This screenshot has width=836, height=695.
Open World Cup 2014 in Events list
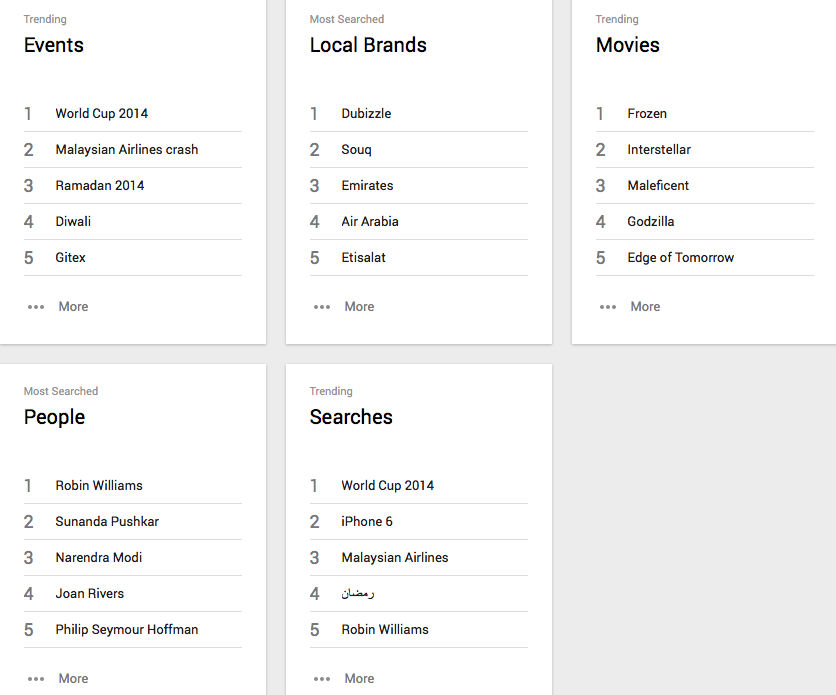(101, 114)
